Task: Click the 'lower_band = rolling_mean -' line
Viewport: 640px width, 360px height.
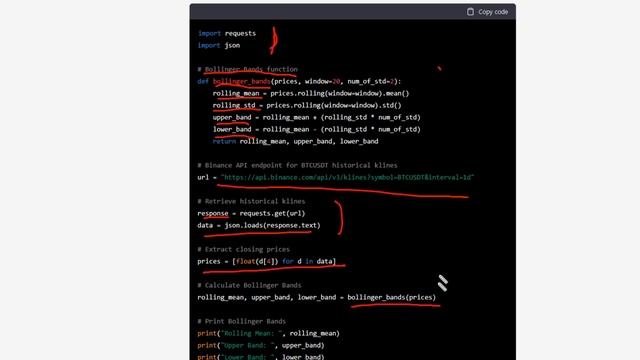Action: point(316,129)
